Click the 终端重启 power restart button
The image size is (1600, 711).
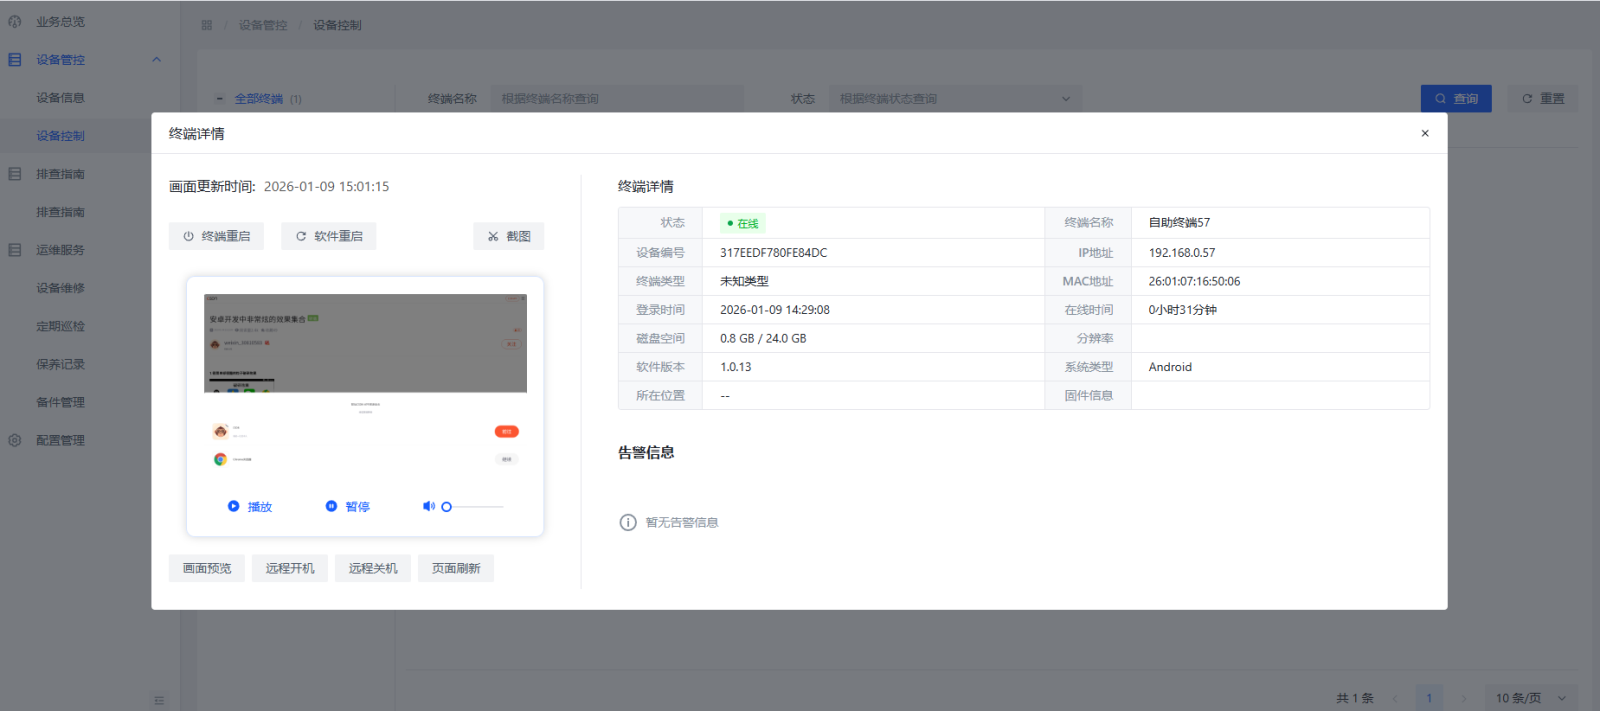point(216,236)
